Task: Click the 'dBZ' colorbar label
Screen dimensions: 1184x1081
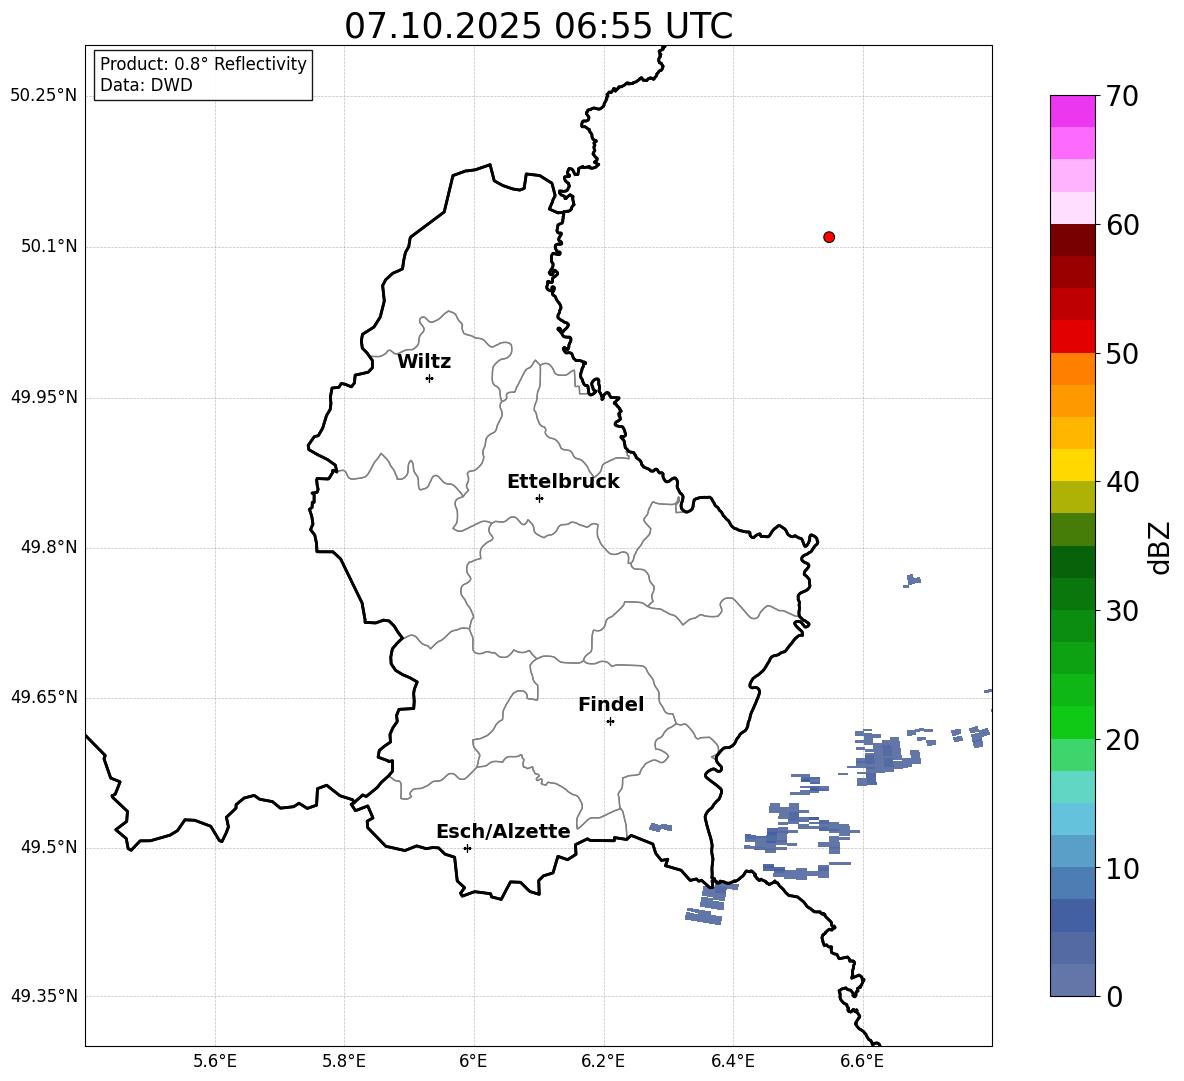Action: tap(1161, 547)
